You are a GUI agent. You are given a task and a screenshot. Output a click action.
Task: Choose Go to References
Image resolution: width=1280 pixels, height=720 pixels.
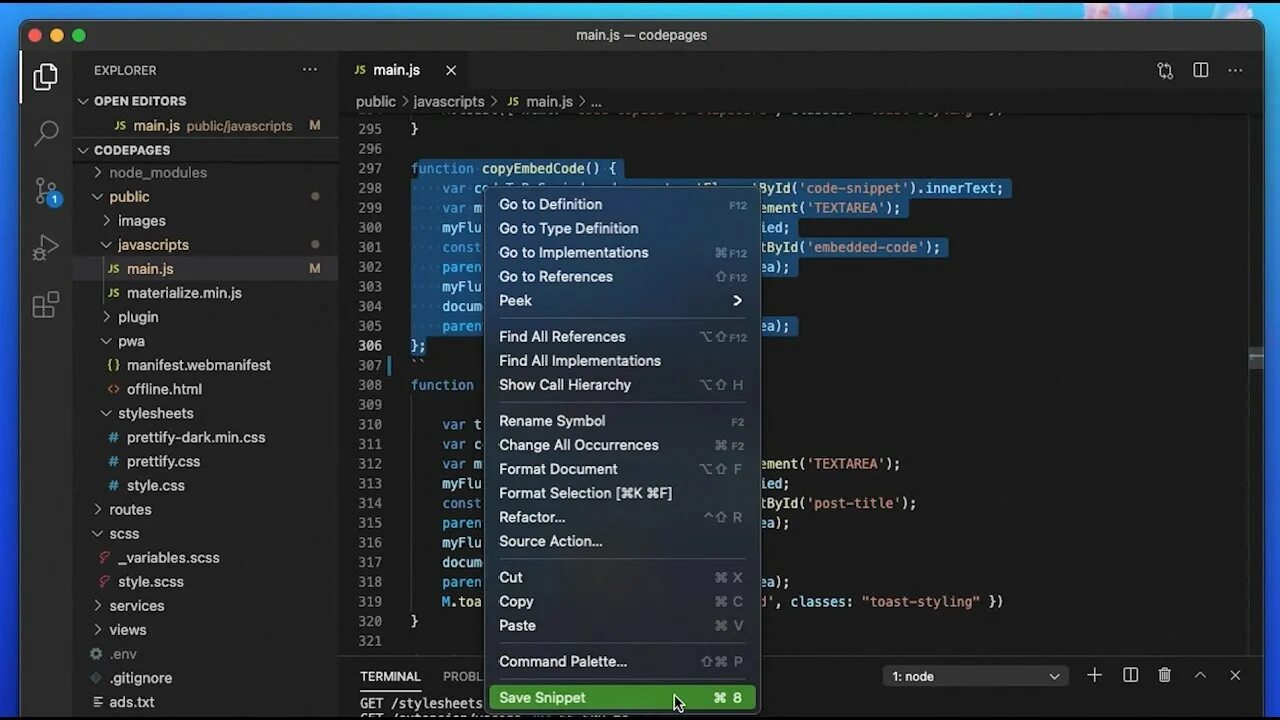622,276
